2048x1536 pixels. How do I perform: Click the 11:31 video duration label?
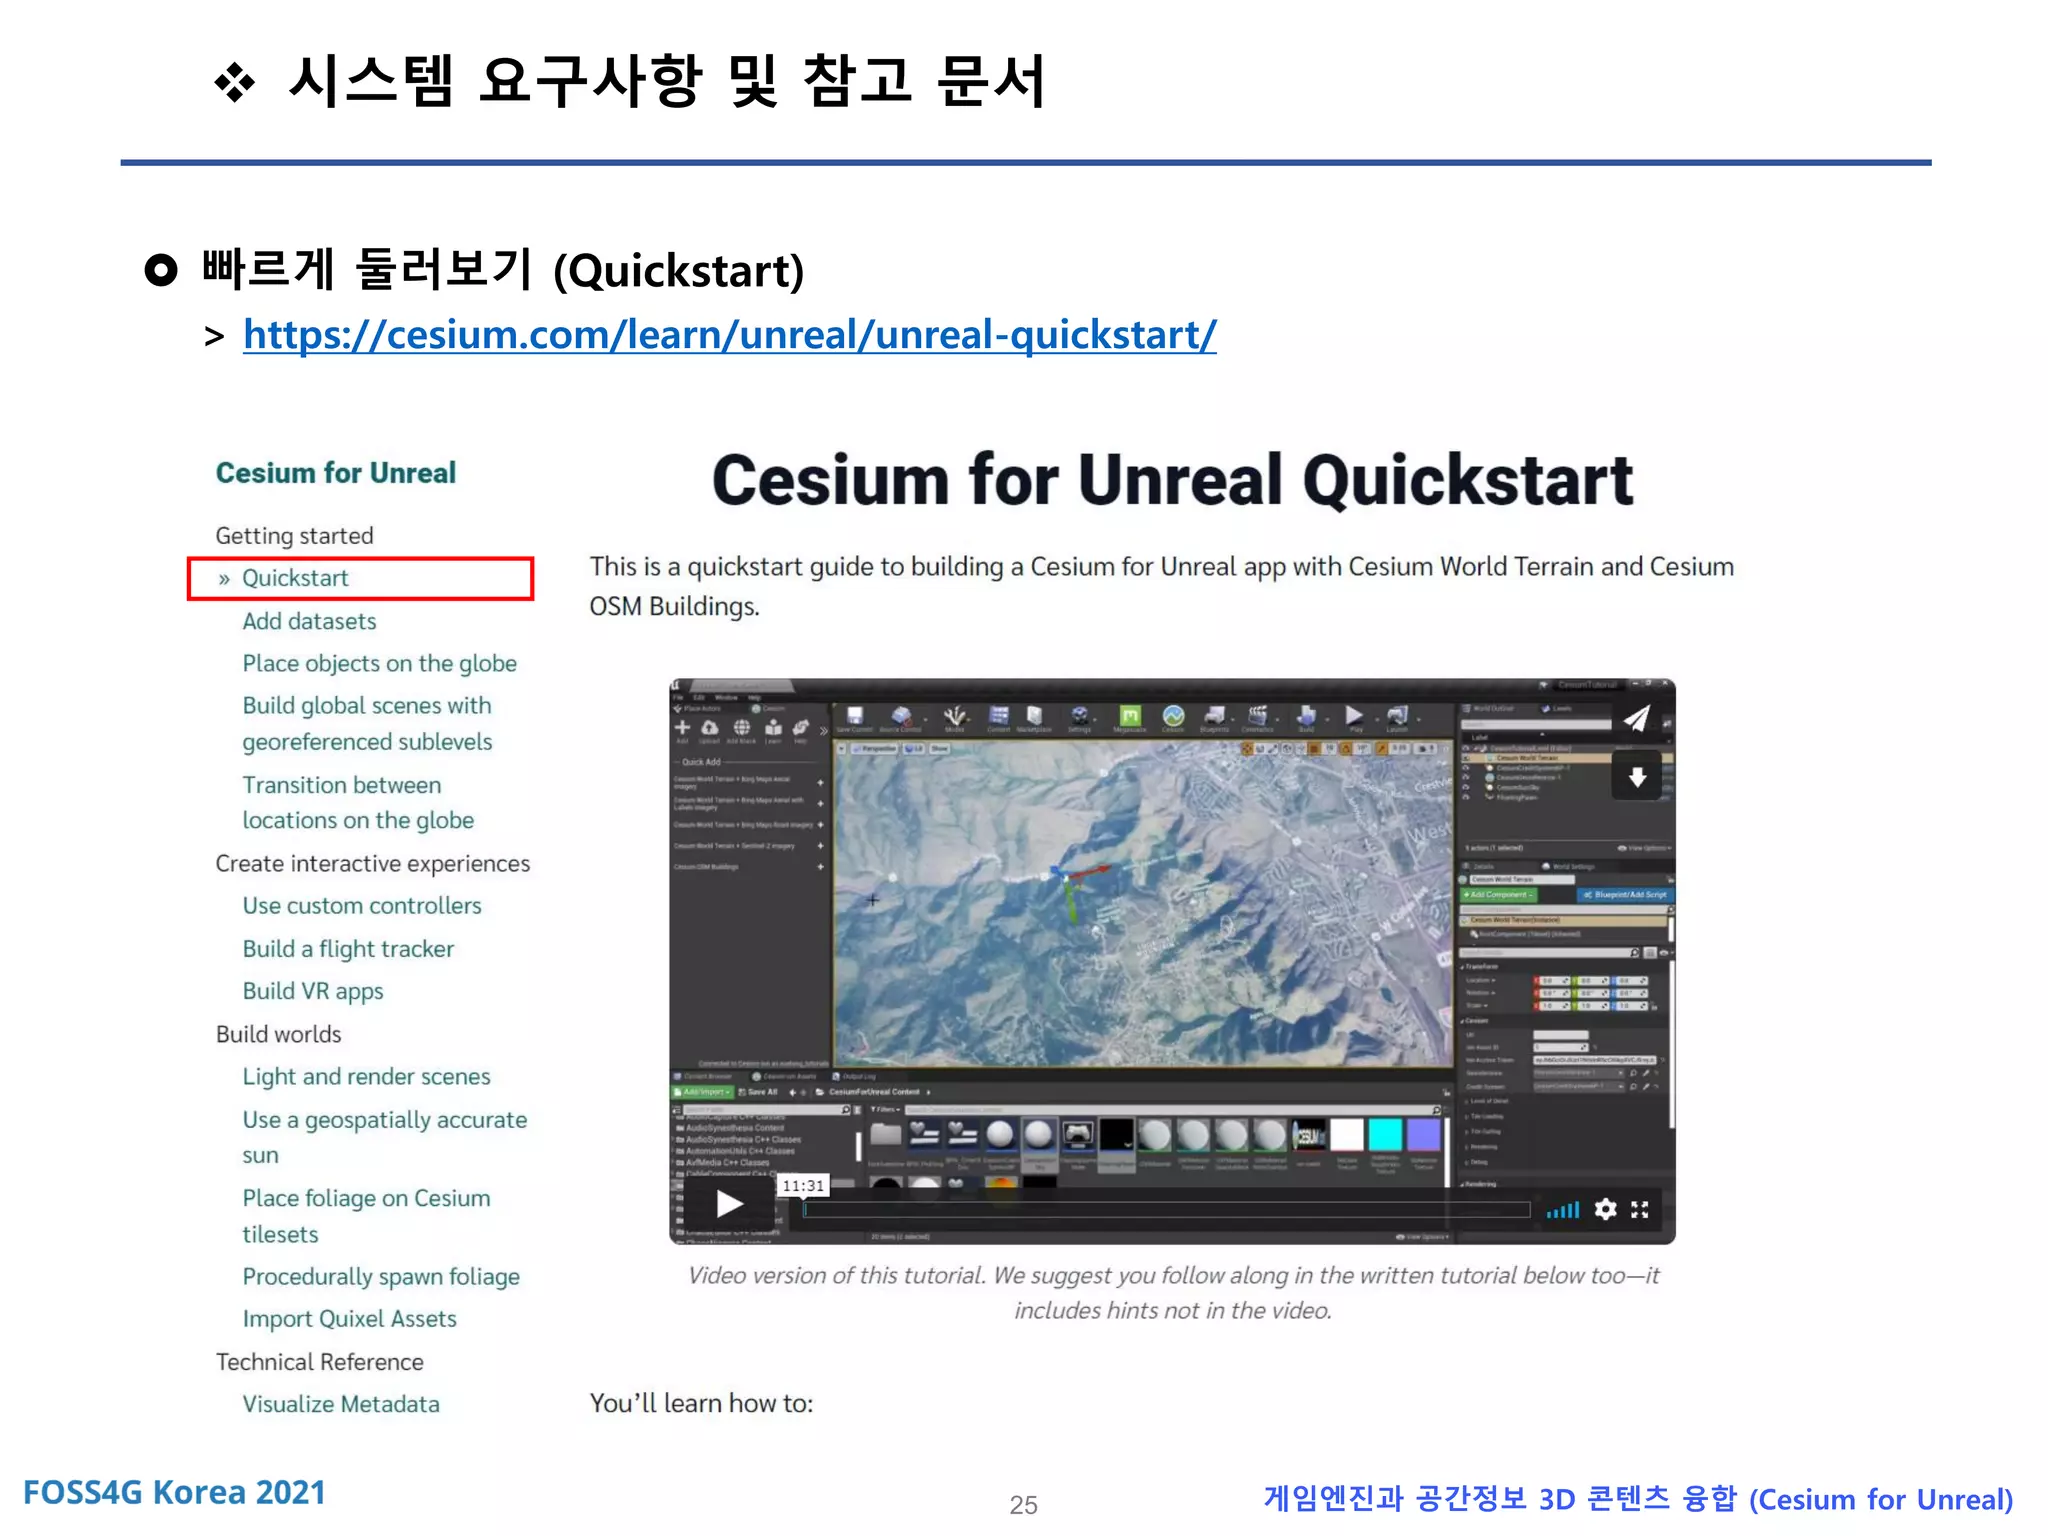[x=803, y=1186]
